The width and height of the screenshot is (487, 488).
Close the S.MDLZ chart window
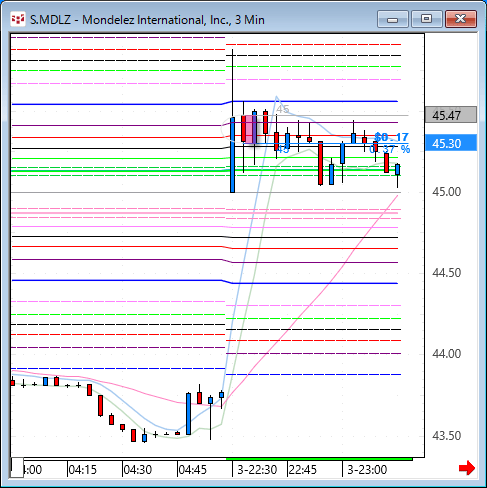[461, 19]
